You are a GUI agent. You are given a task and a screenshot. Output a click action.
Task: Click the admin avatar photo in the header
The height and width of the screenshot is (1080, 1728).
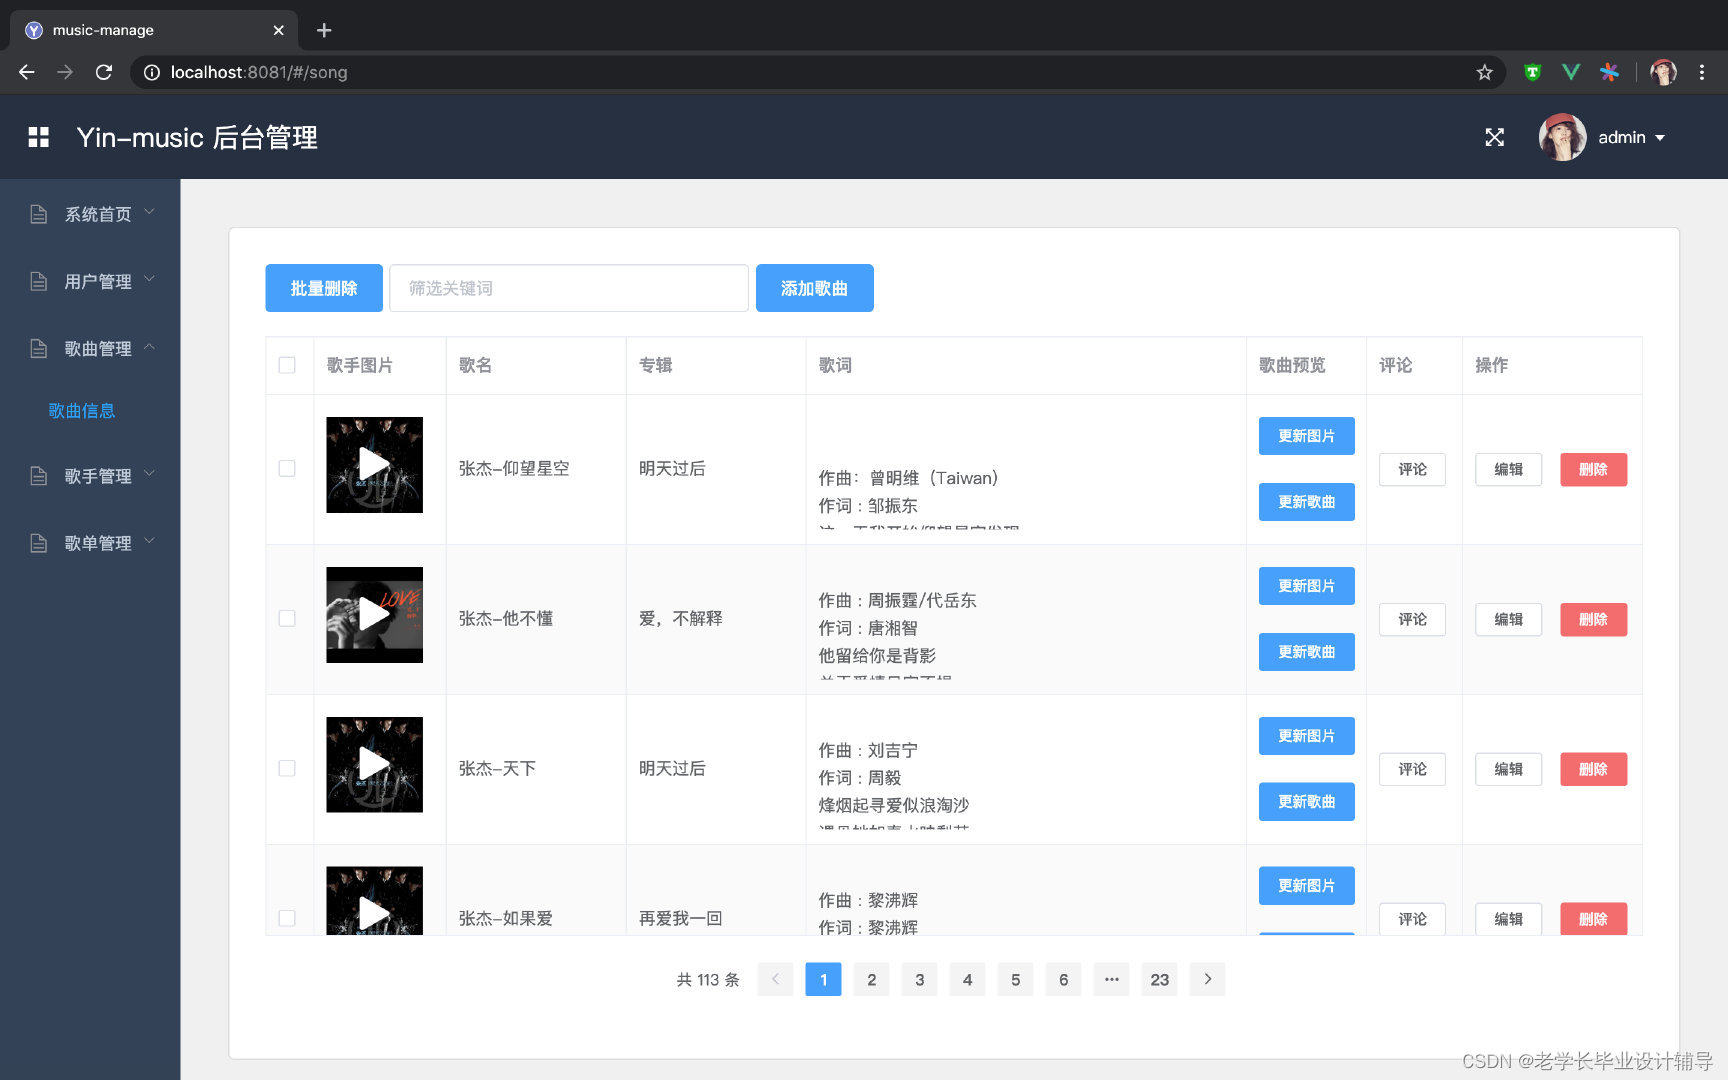tap(1561, 137)
